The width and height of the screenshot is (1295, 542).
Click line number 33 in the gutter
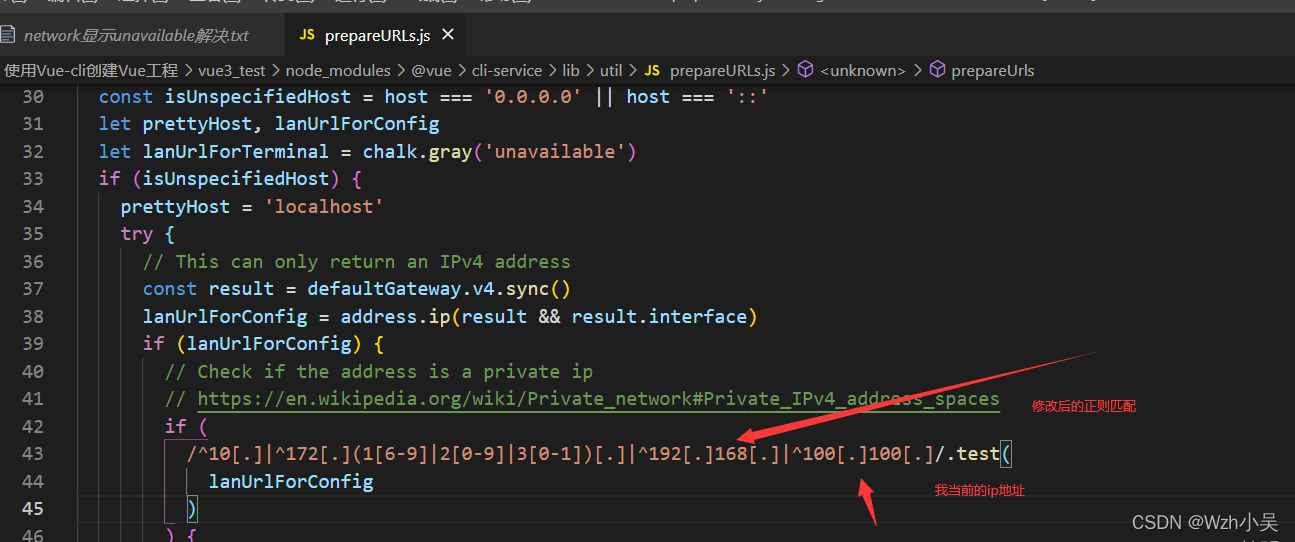(33, 179)
